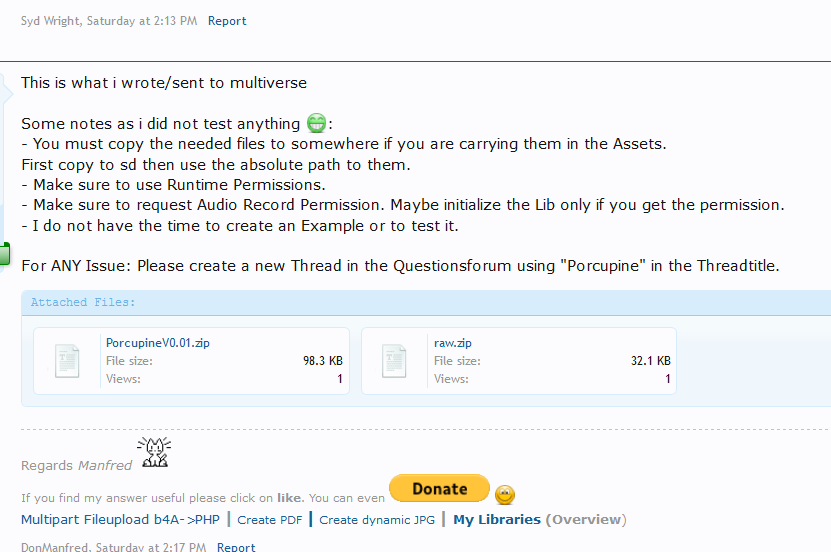Viewport: 831px width, 552px height.
Task: Click the PorcupineV0.01.zip file icon
Action: pos(68,360)
